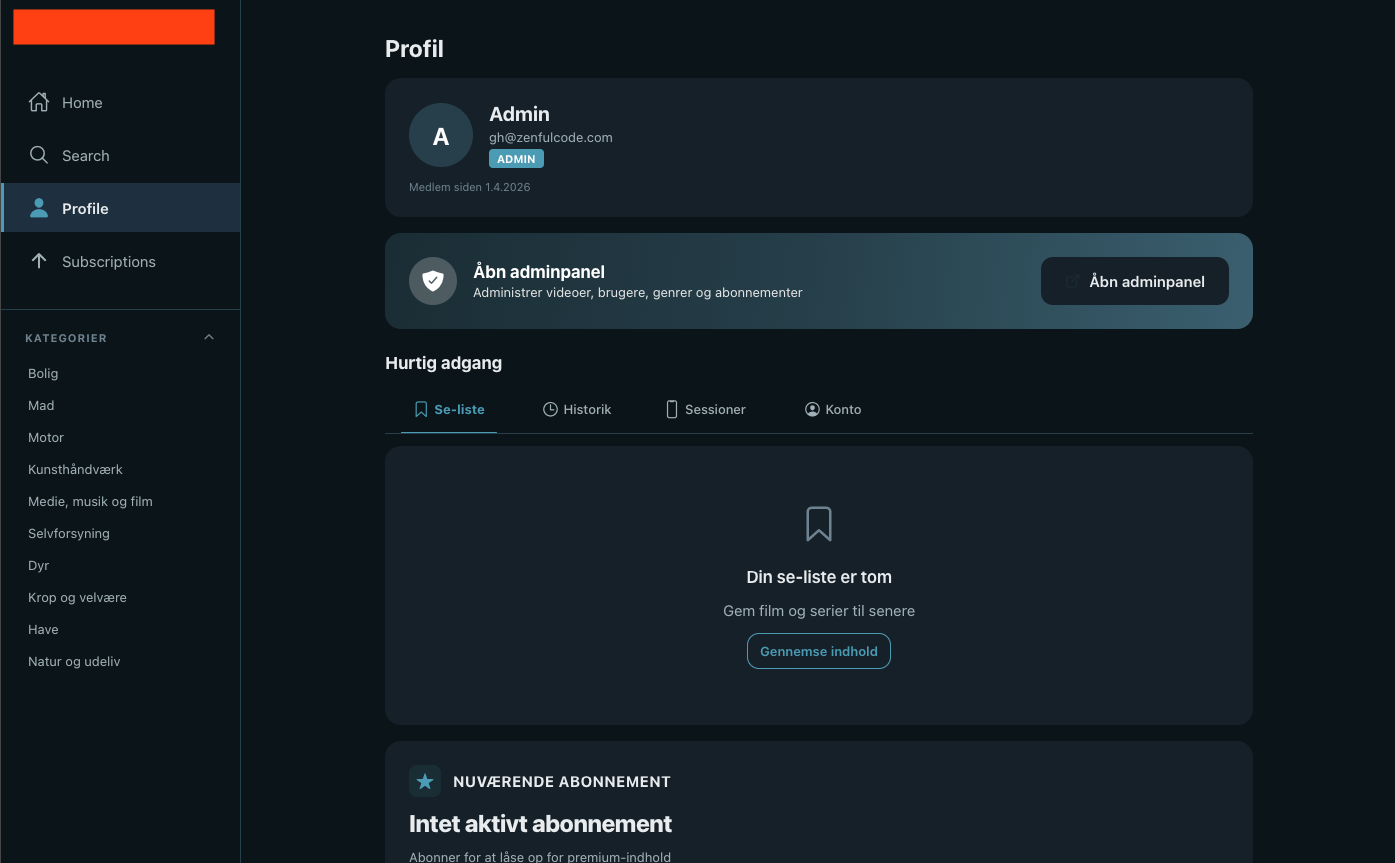Open the Krop og velvære category
This screenshot has width=1395, height=863.
point(77,597)
